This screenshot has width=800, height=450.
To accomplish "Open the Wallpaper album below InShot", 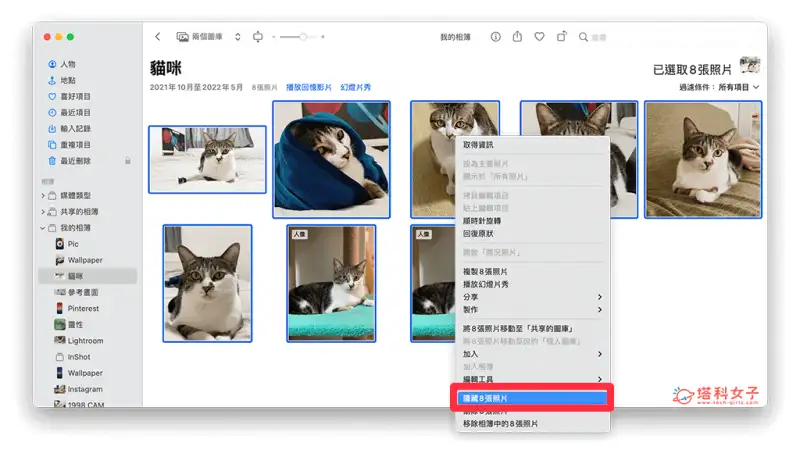I will (85, 373).
